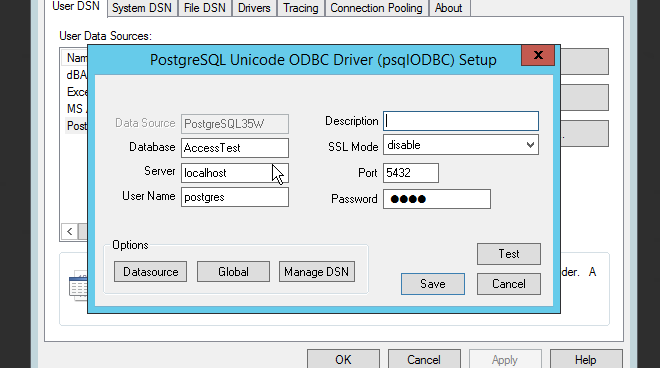Focus the Description text field

(461, 121)
